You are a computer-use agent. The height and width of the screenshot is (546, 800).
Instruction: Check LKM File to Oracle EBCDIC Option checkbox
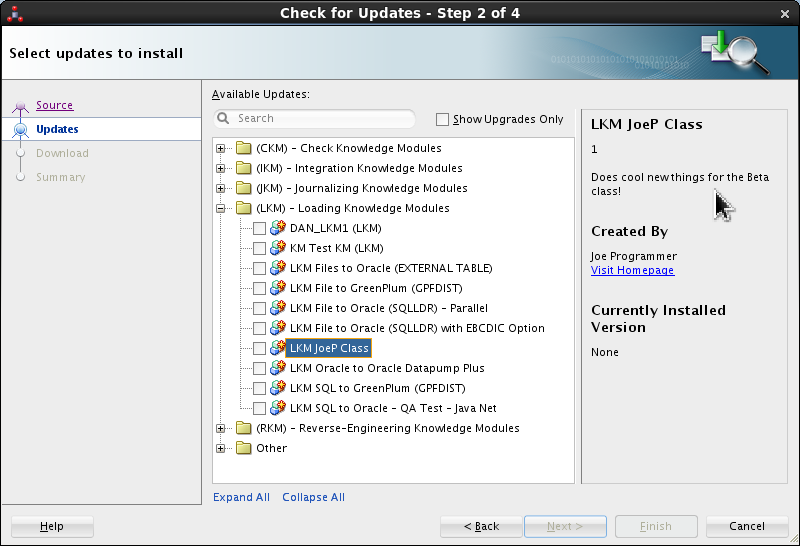click(259, 328)
